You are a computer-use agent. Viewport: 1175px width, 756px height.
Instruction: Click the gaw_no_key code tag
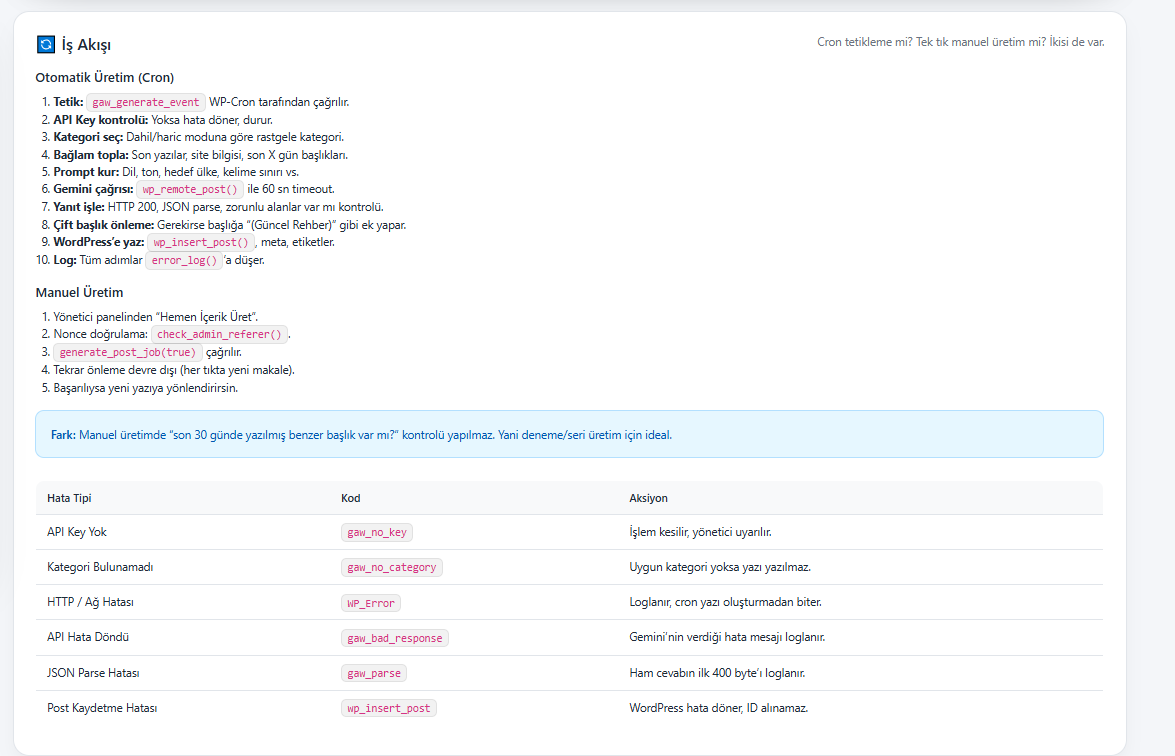point(377,533)
